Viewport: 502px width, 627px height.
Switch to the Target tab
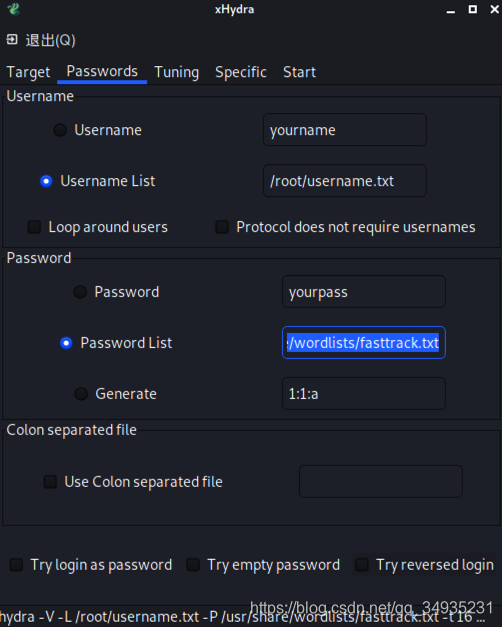(28, 72)
